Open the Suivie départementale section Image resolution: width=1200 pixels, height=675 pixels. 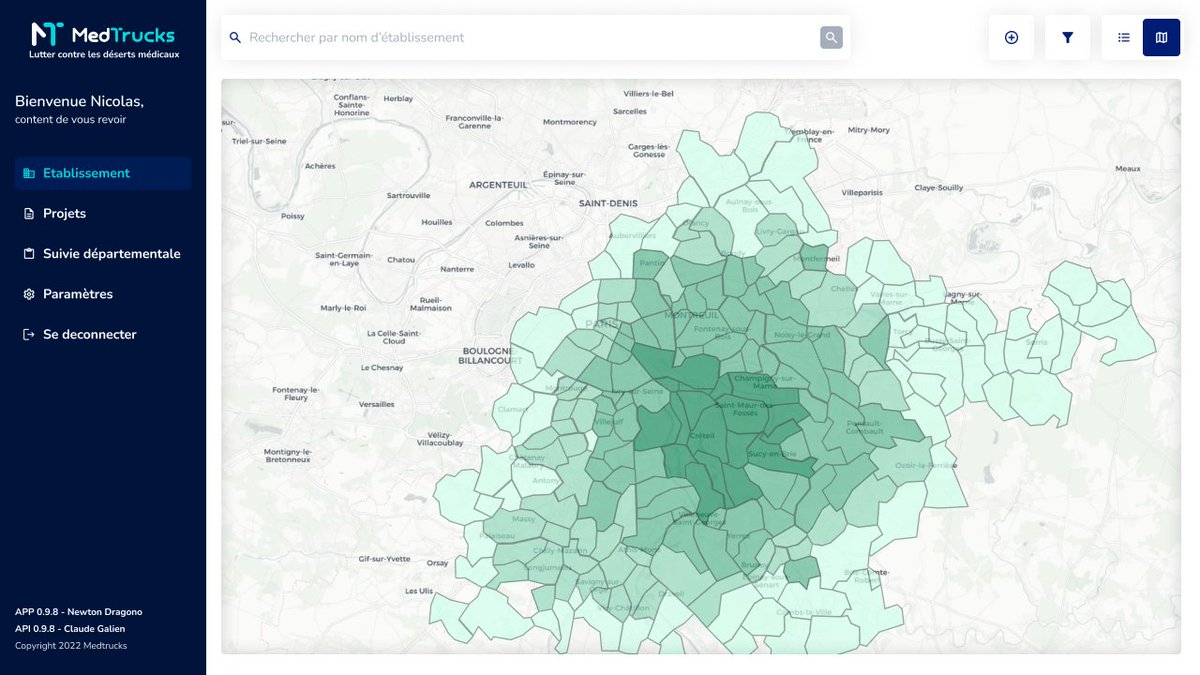[x=110, y=253]
